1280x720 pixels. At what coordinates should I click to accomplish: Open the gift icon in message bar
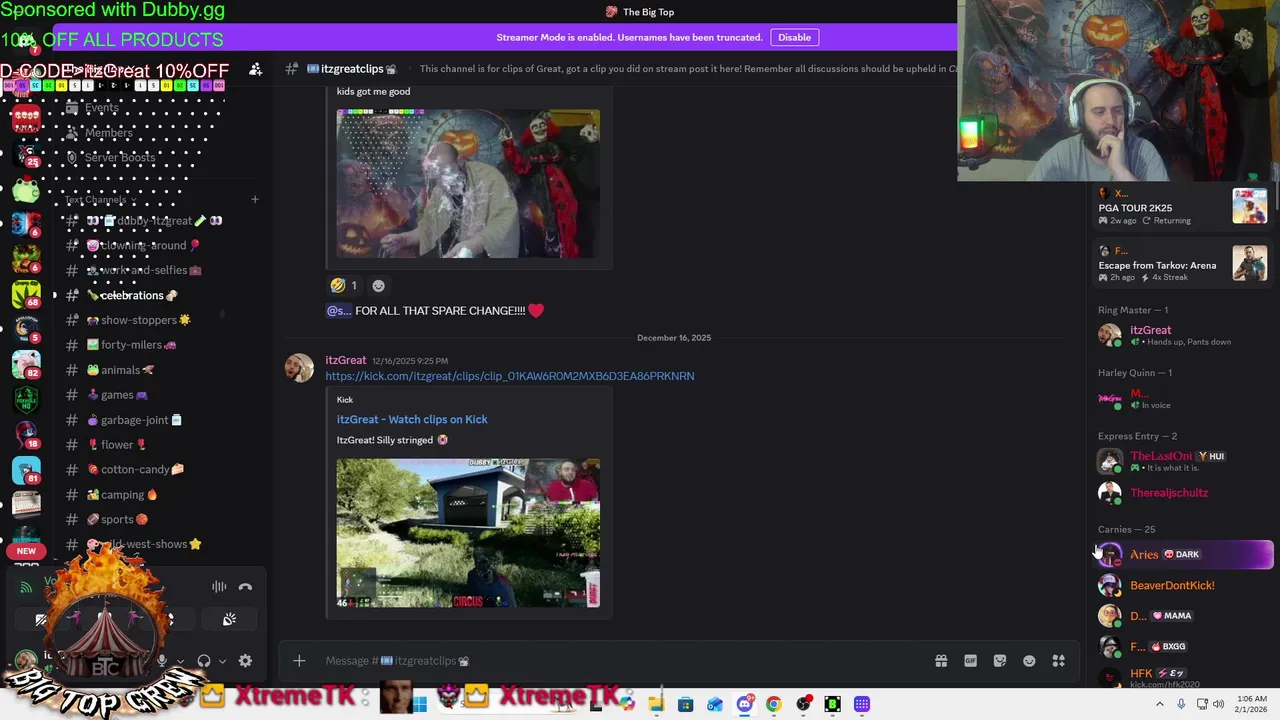[941, 661]
